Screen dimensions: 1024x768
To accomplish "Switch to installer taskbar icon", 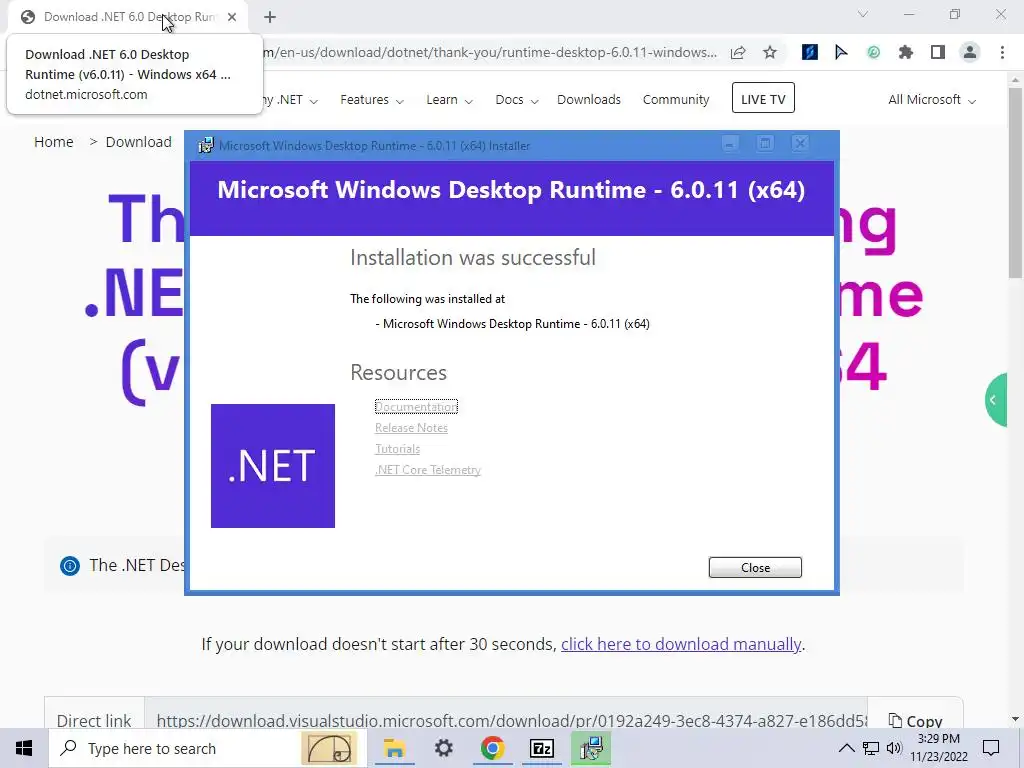I will click(591, 748).
